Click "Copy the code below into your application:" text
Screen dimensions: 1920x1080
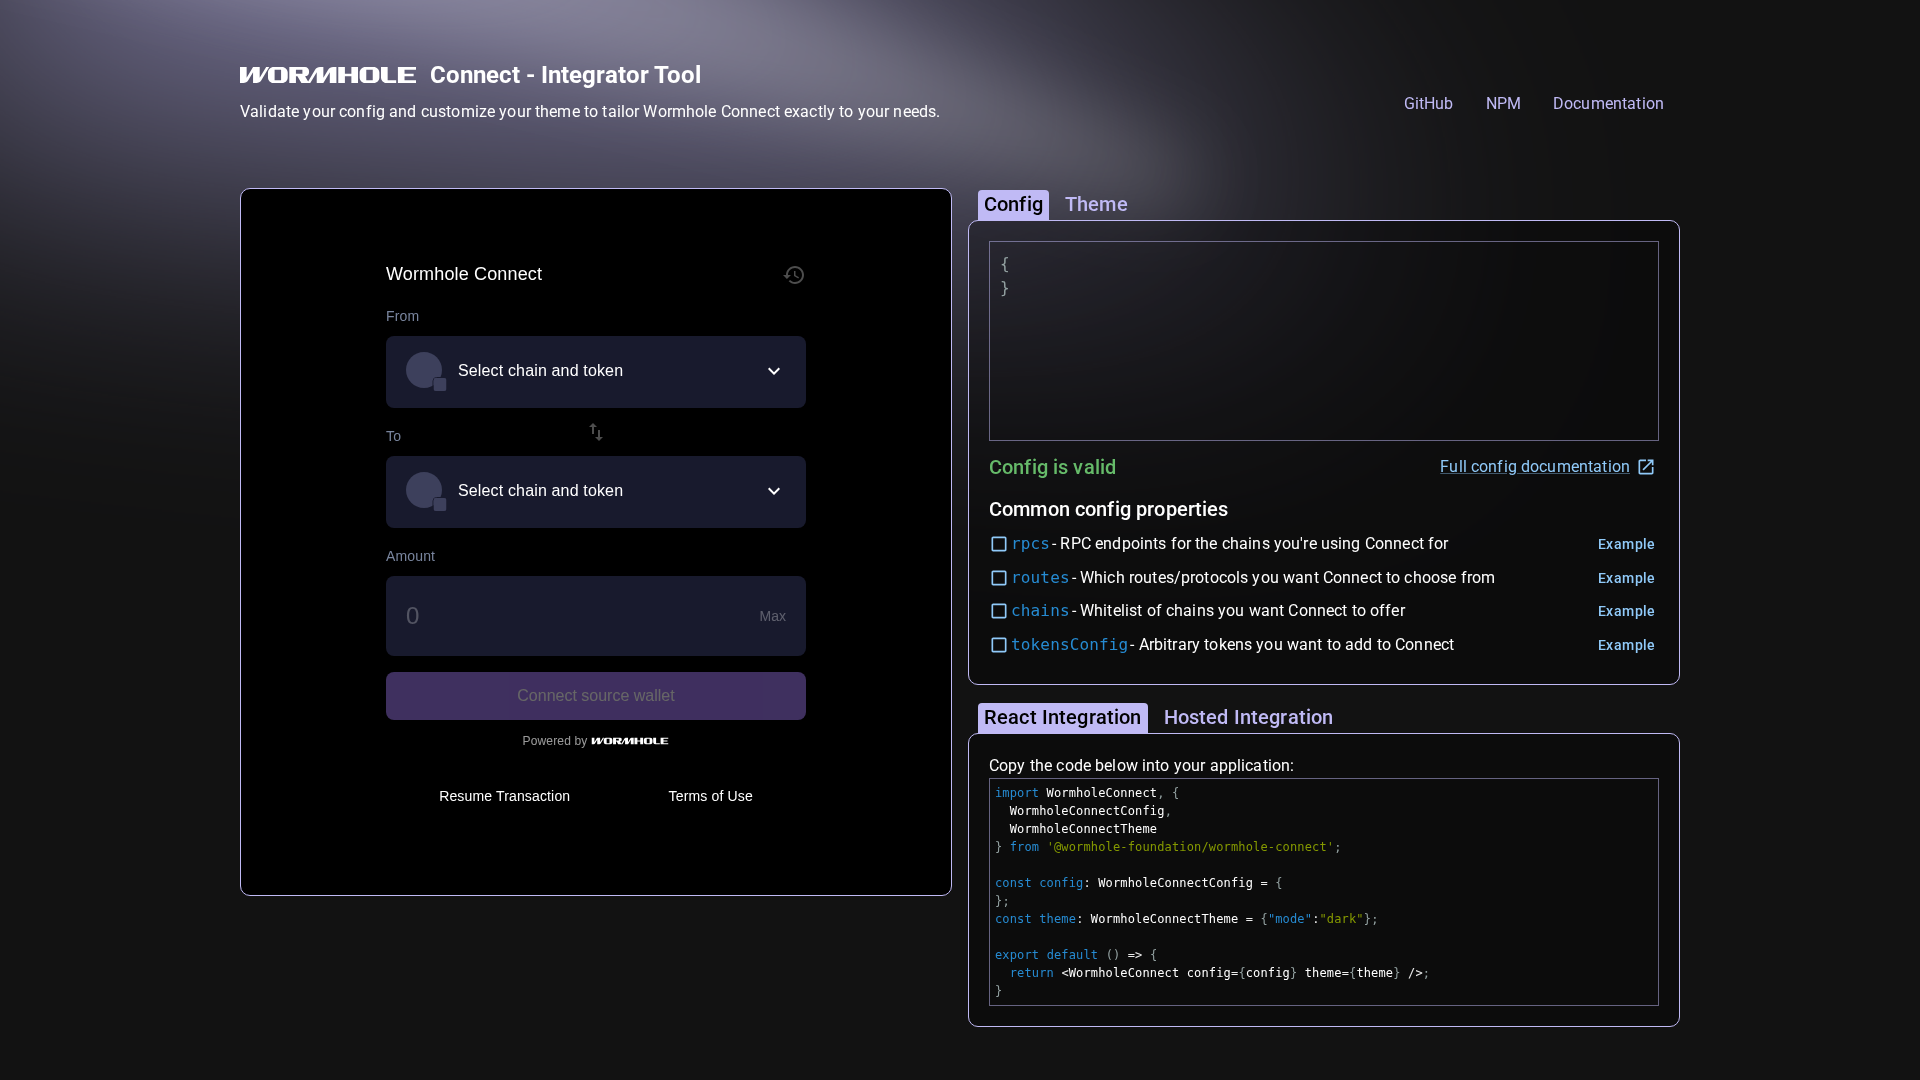1141,765
